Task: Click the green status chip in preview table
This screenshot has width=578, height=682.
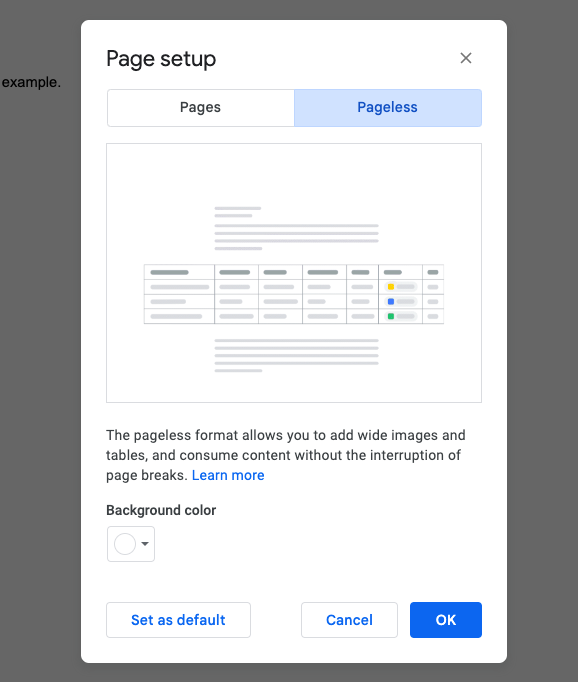Action: click(x=401, y=316)
